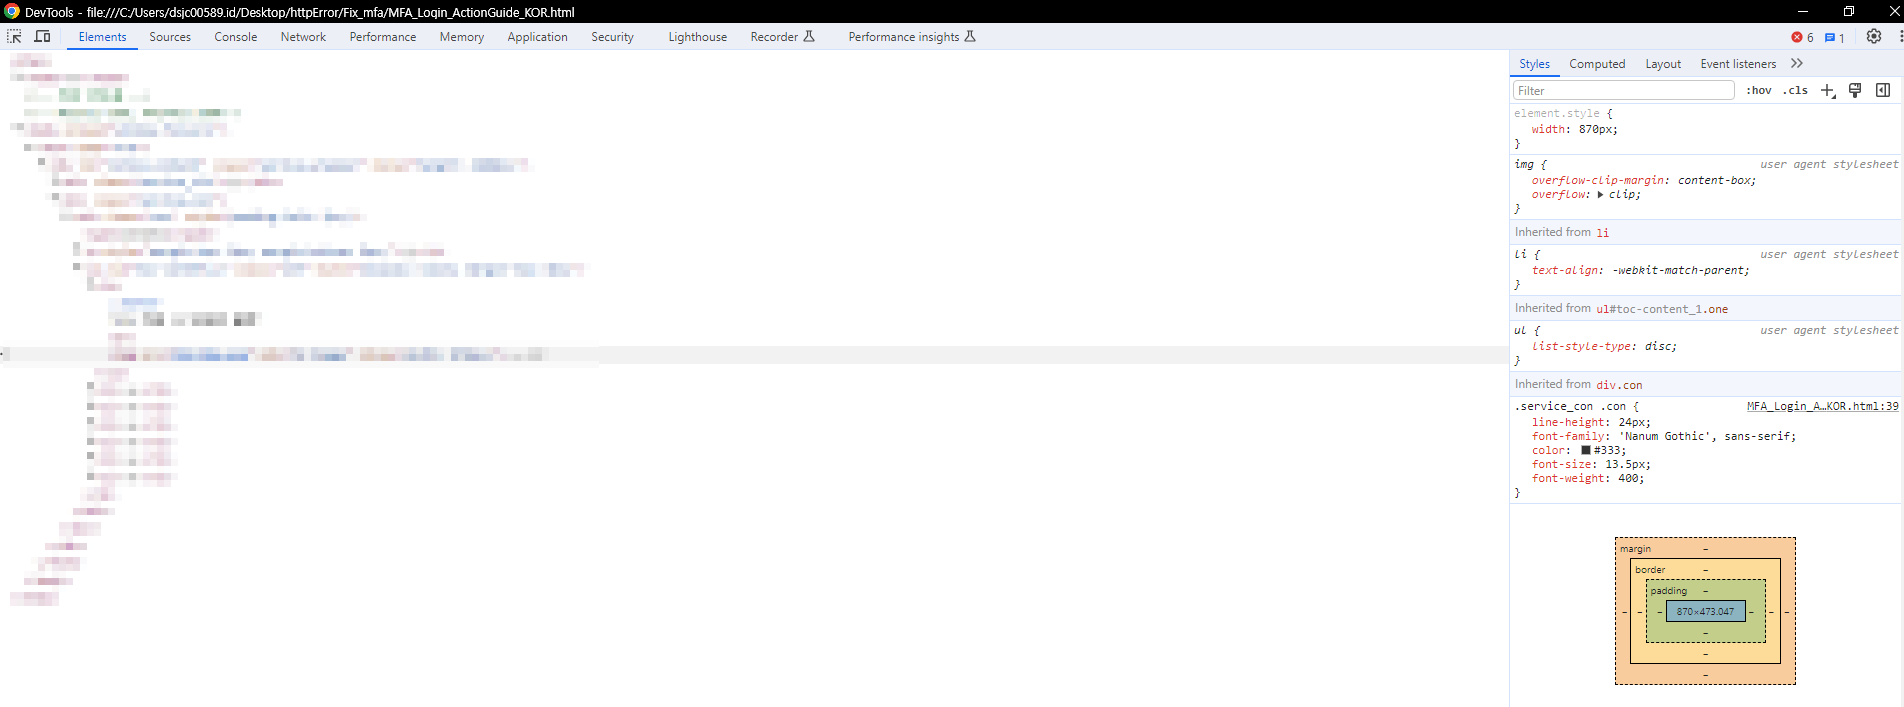Click the blue issues message icon

coord(1830,37)
